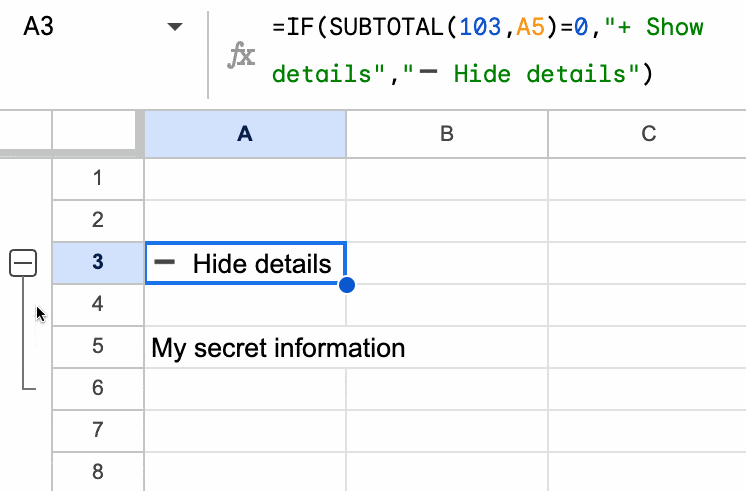Select row 7 header

pyautogui.click(x=98, y=430)
